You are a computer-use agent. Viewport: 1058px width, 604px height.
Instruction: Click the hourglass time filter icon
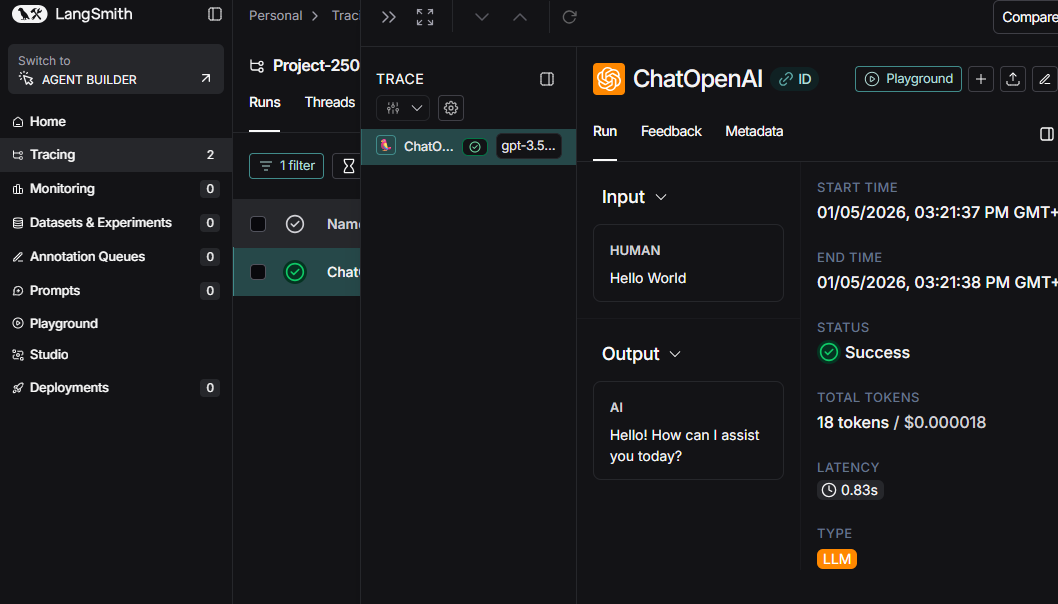coord(347,166)
